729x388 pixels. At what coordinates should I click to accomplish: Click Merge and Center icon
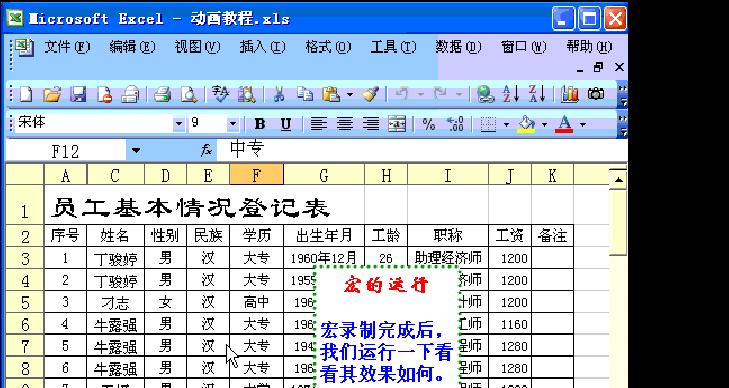pyautogui.click(x=397, y=124)
